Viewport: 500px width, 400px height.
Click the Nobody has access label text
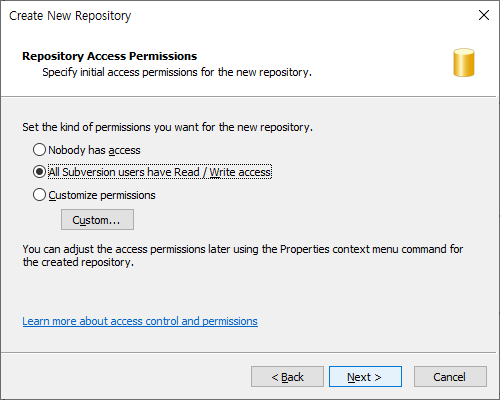pos(94,150)
